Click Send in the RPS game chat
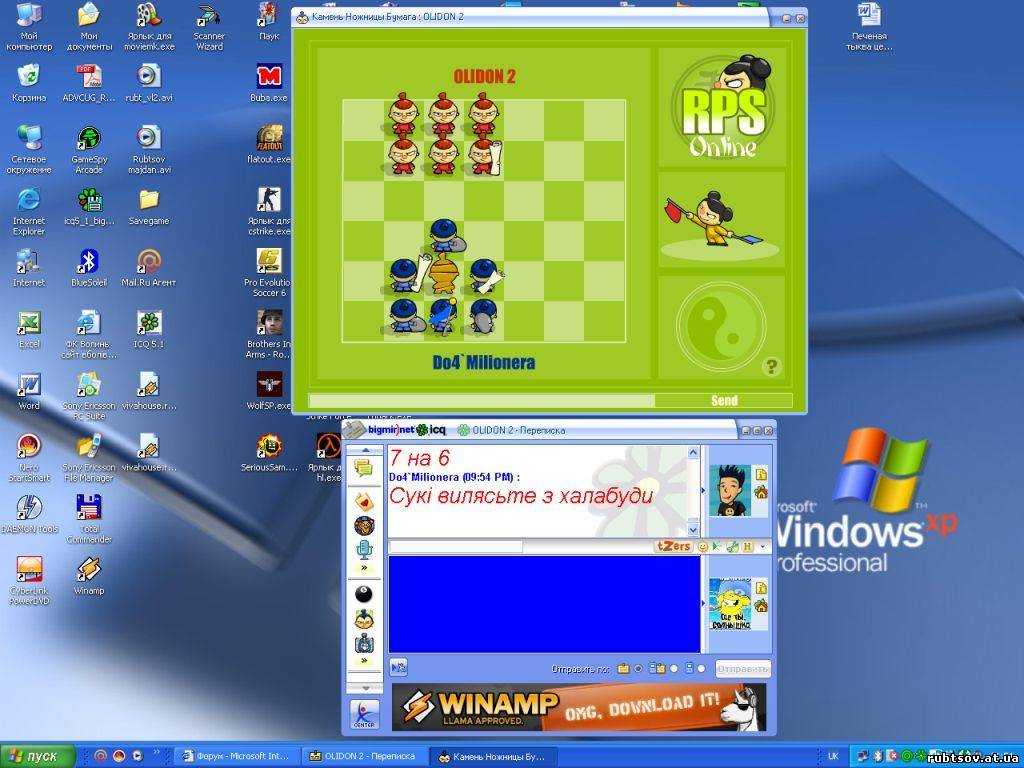The image size is (1024, 768). pyautogui.click(x=724, y=400)
